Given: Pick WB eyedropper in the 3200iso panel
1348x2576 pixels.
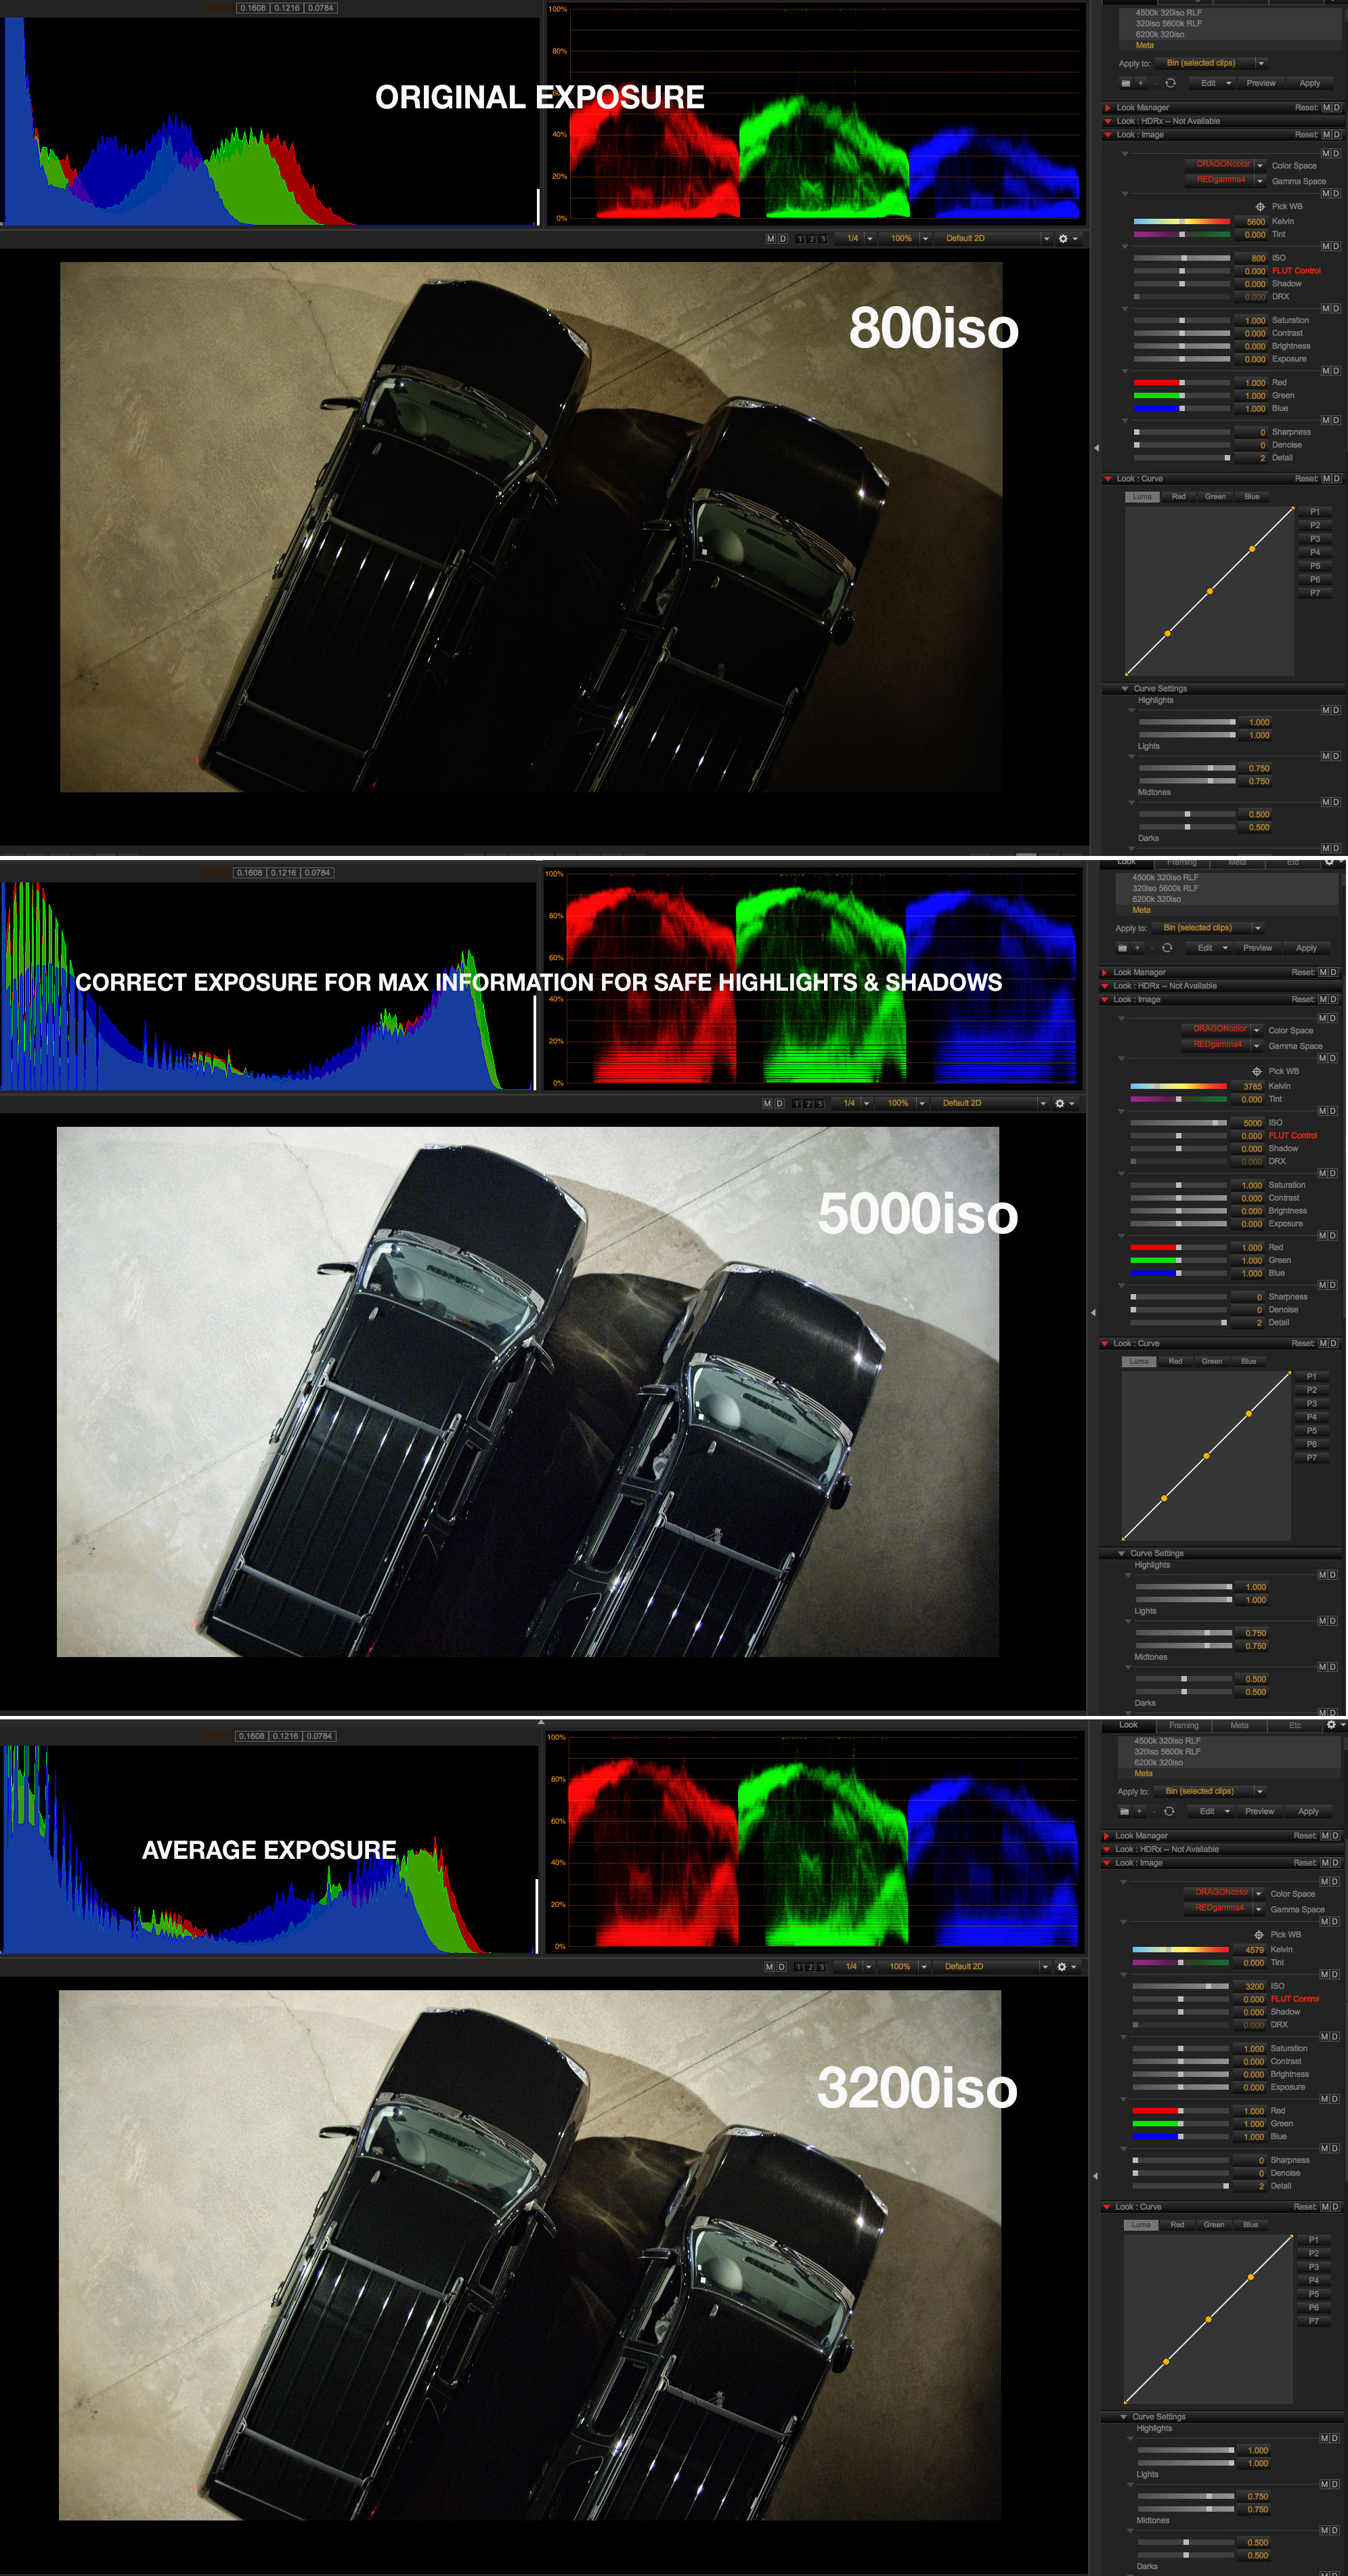Looking at the screenshot, I should coord(1259,1935).
